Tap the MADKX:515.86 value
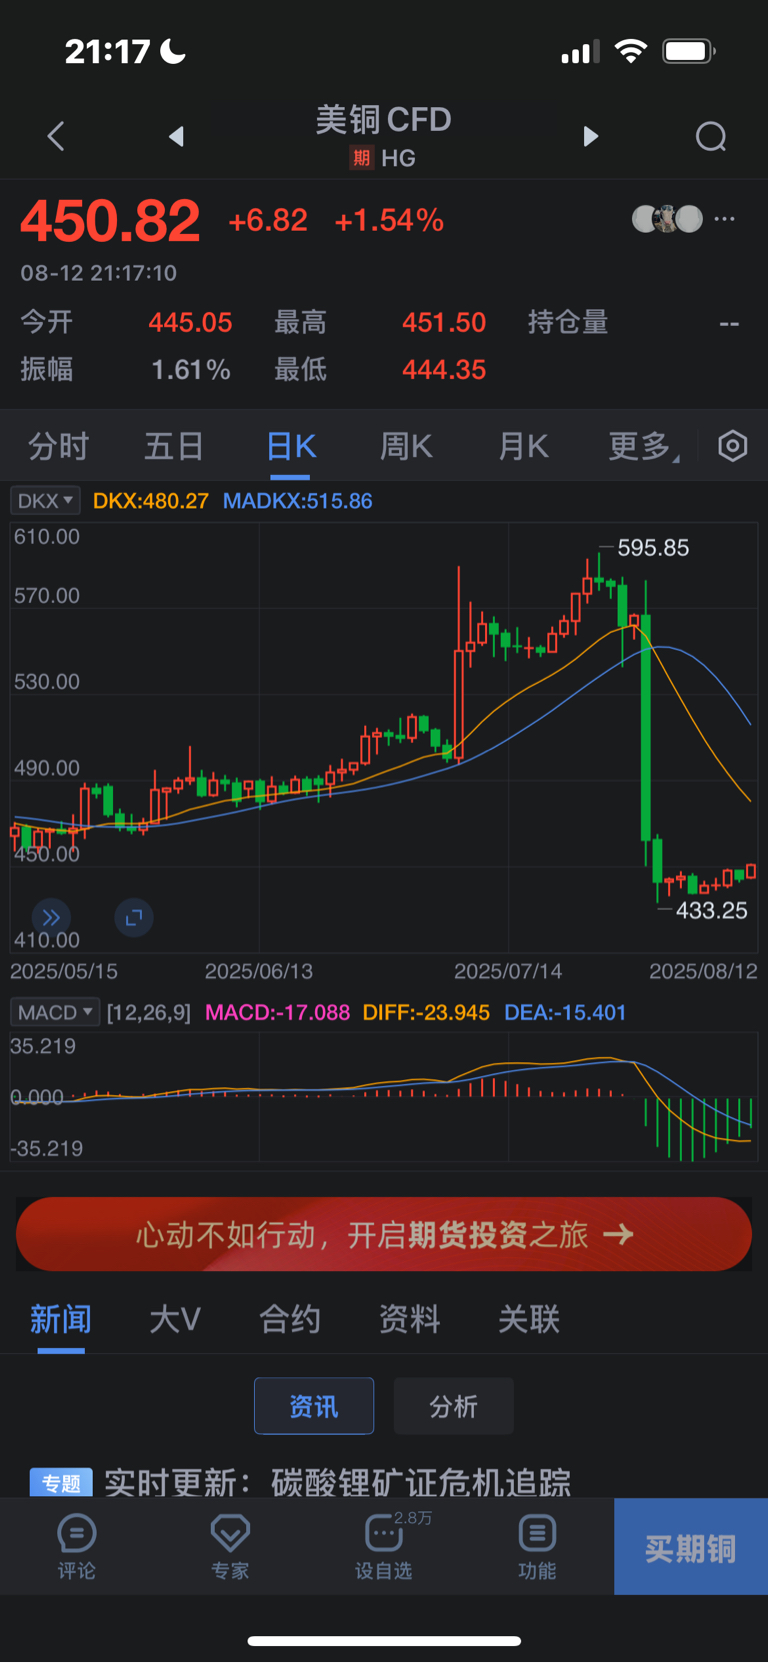Image resolution: width=768 pixels, height=1663 pixels. 297,500
